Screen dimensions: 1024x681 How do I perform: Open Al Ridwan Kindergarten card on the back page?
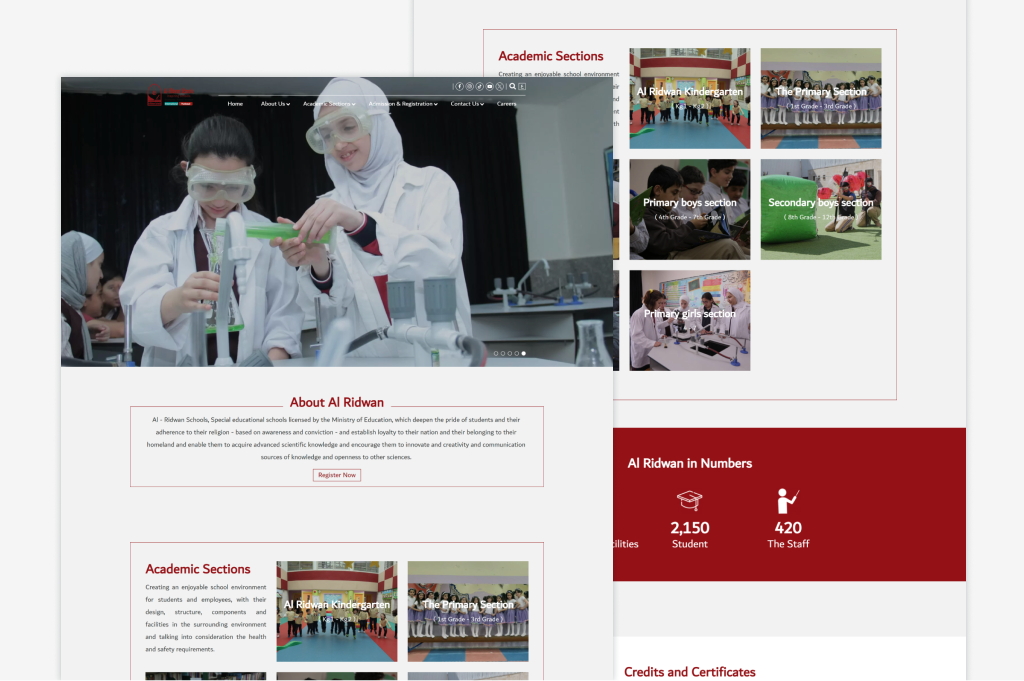point(690,98)
